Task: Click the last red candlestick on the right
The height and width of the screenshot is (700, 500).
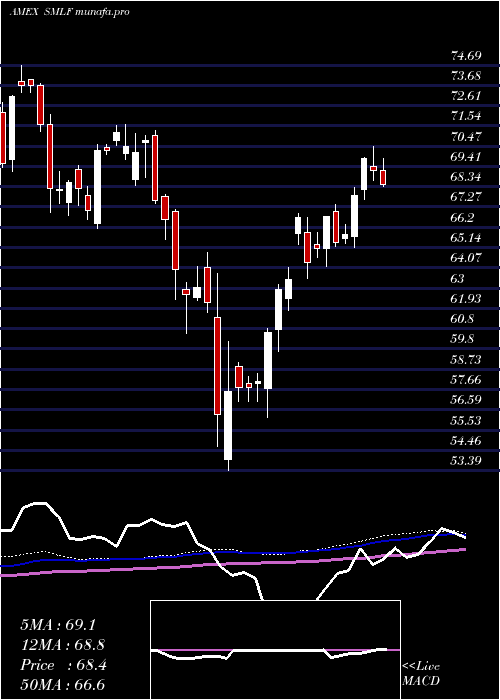Action: coord(383,177)
